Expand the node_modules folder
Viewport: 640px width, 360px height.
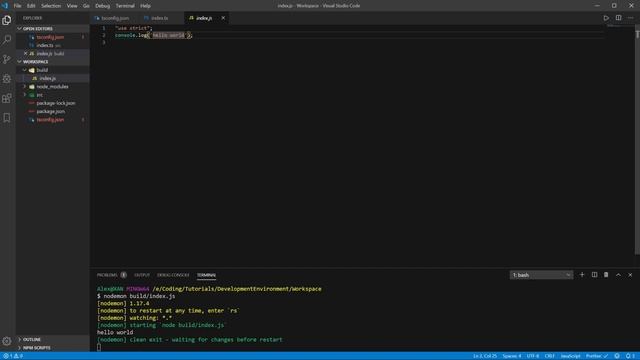[24, 87]
